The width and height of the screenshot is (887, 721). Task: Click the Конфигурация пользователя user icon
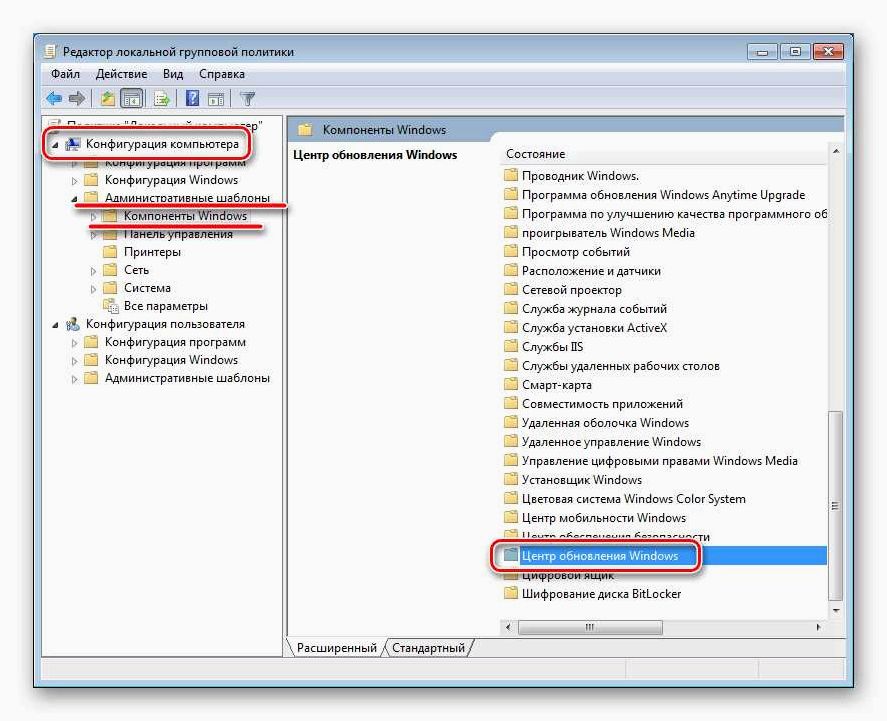[72, 324]
